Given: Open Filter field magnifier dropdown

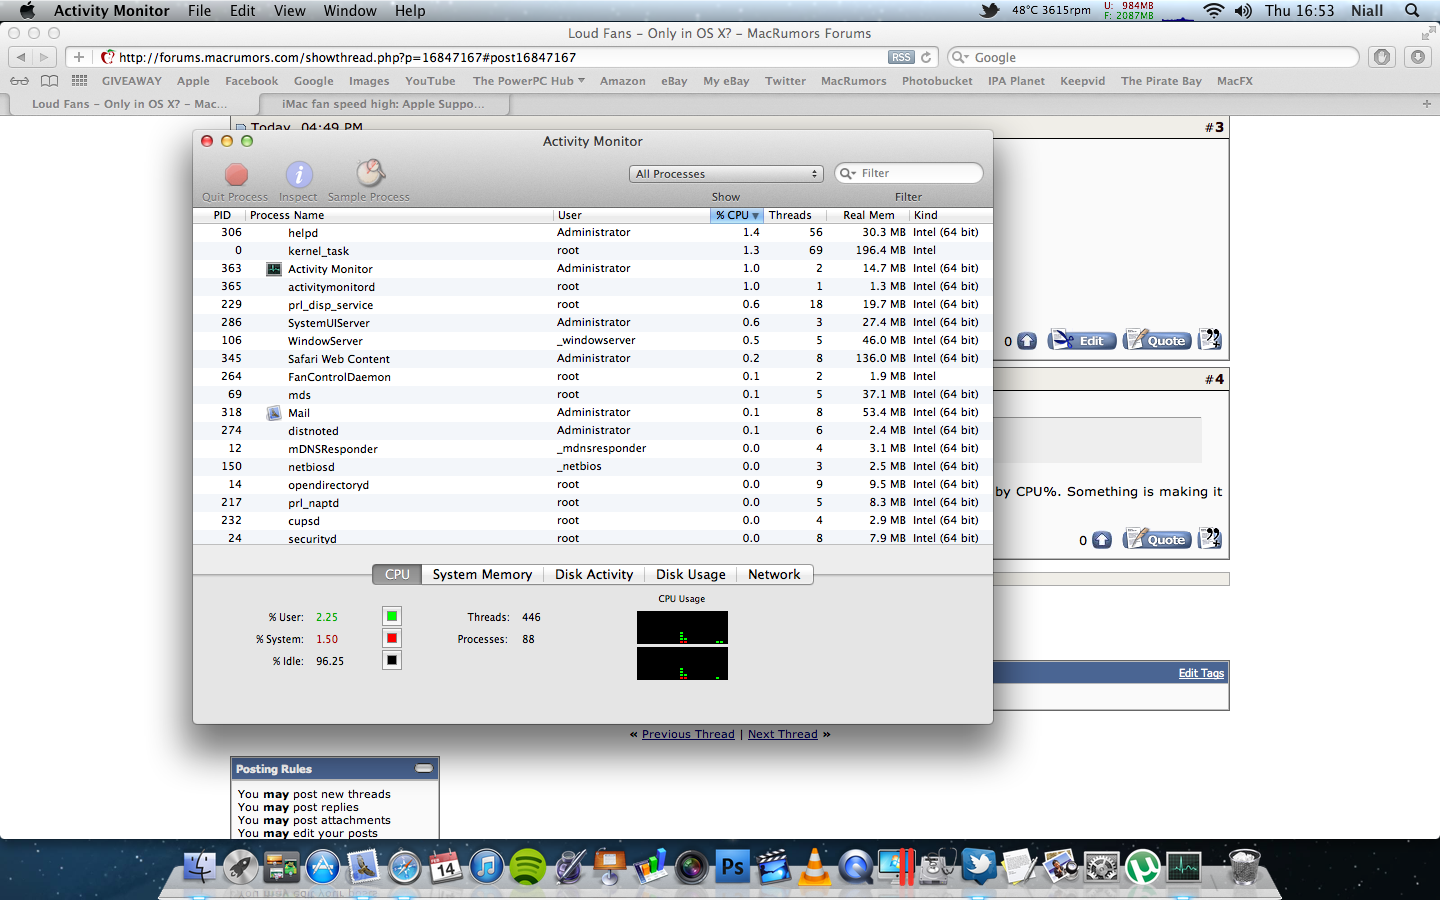Looking at the screenshot, I should pos(848,173).
